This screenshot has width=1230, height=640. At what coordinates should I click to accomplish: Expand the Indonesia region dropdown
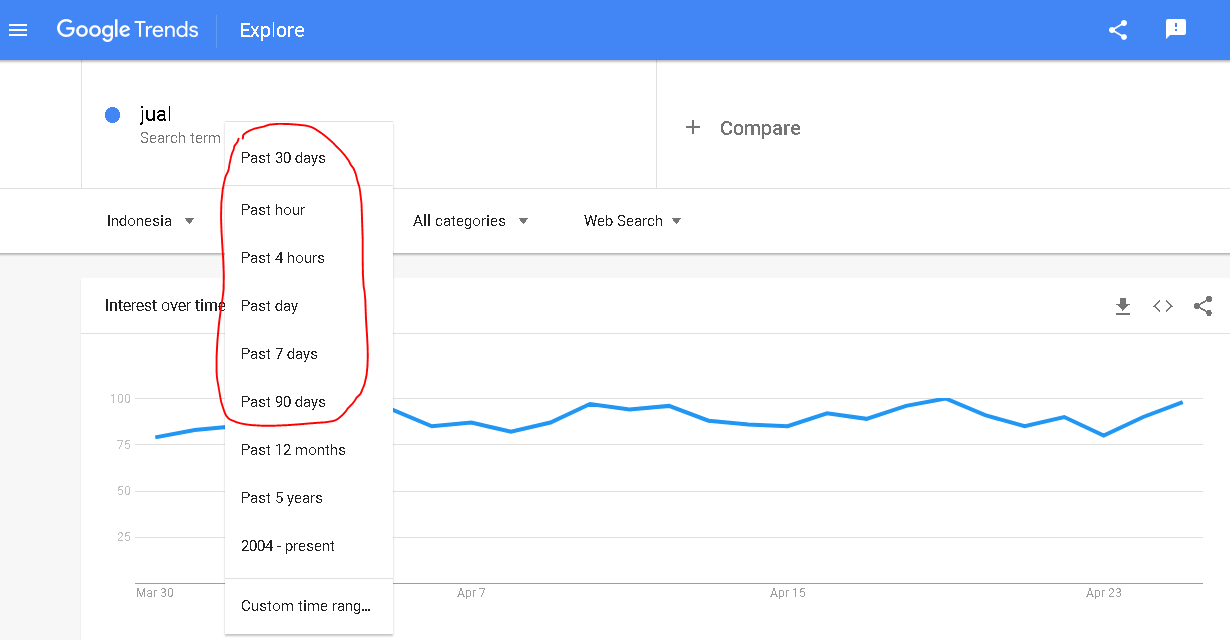(x=150, y=221)
